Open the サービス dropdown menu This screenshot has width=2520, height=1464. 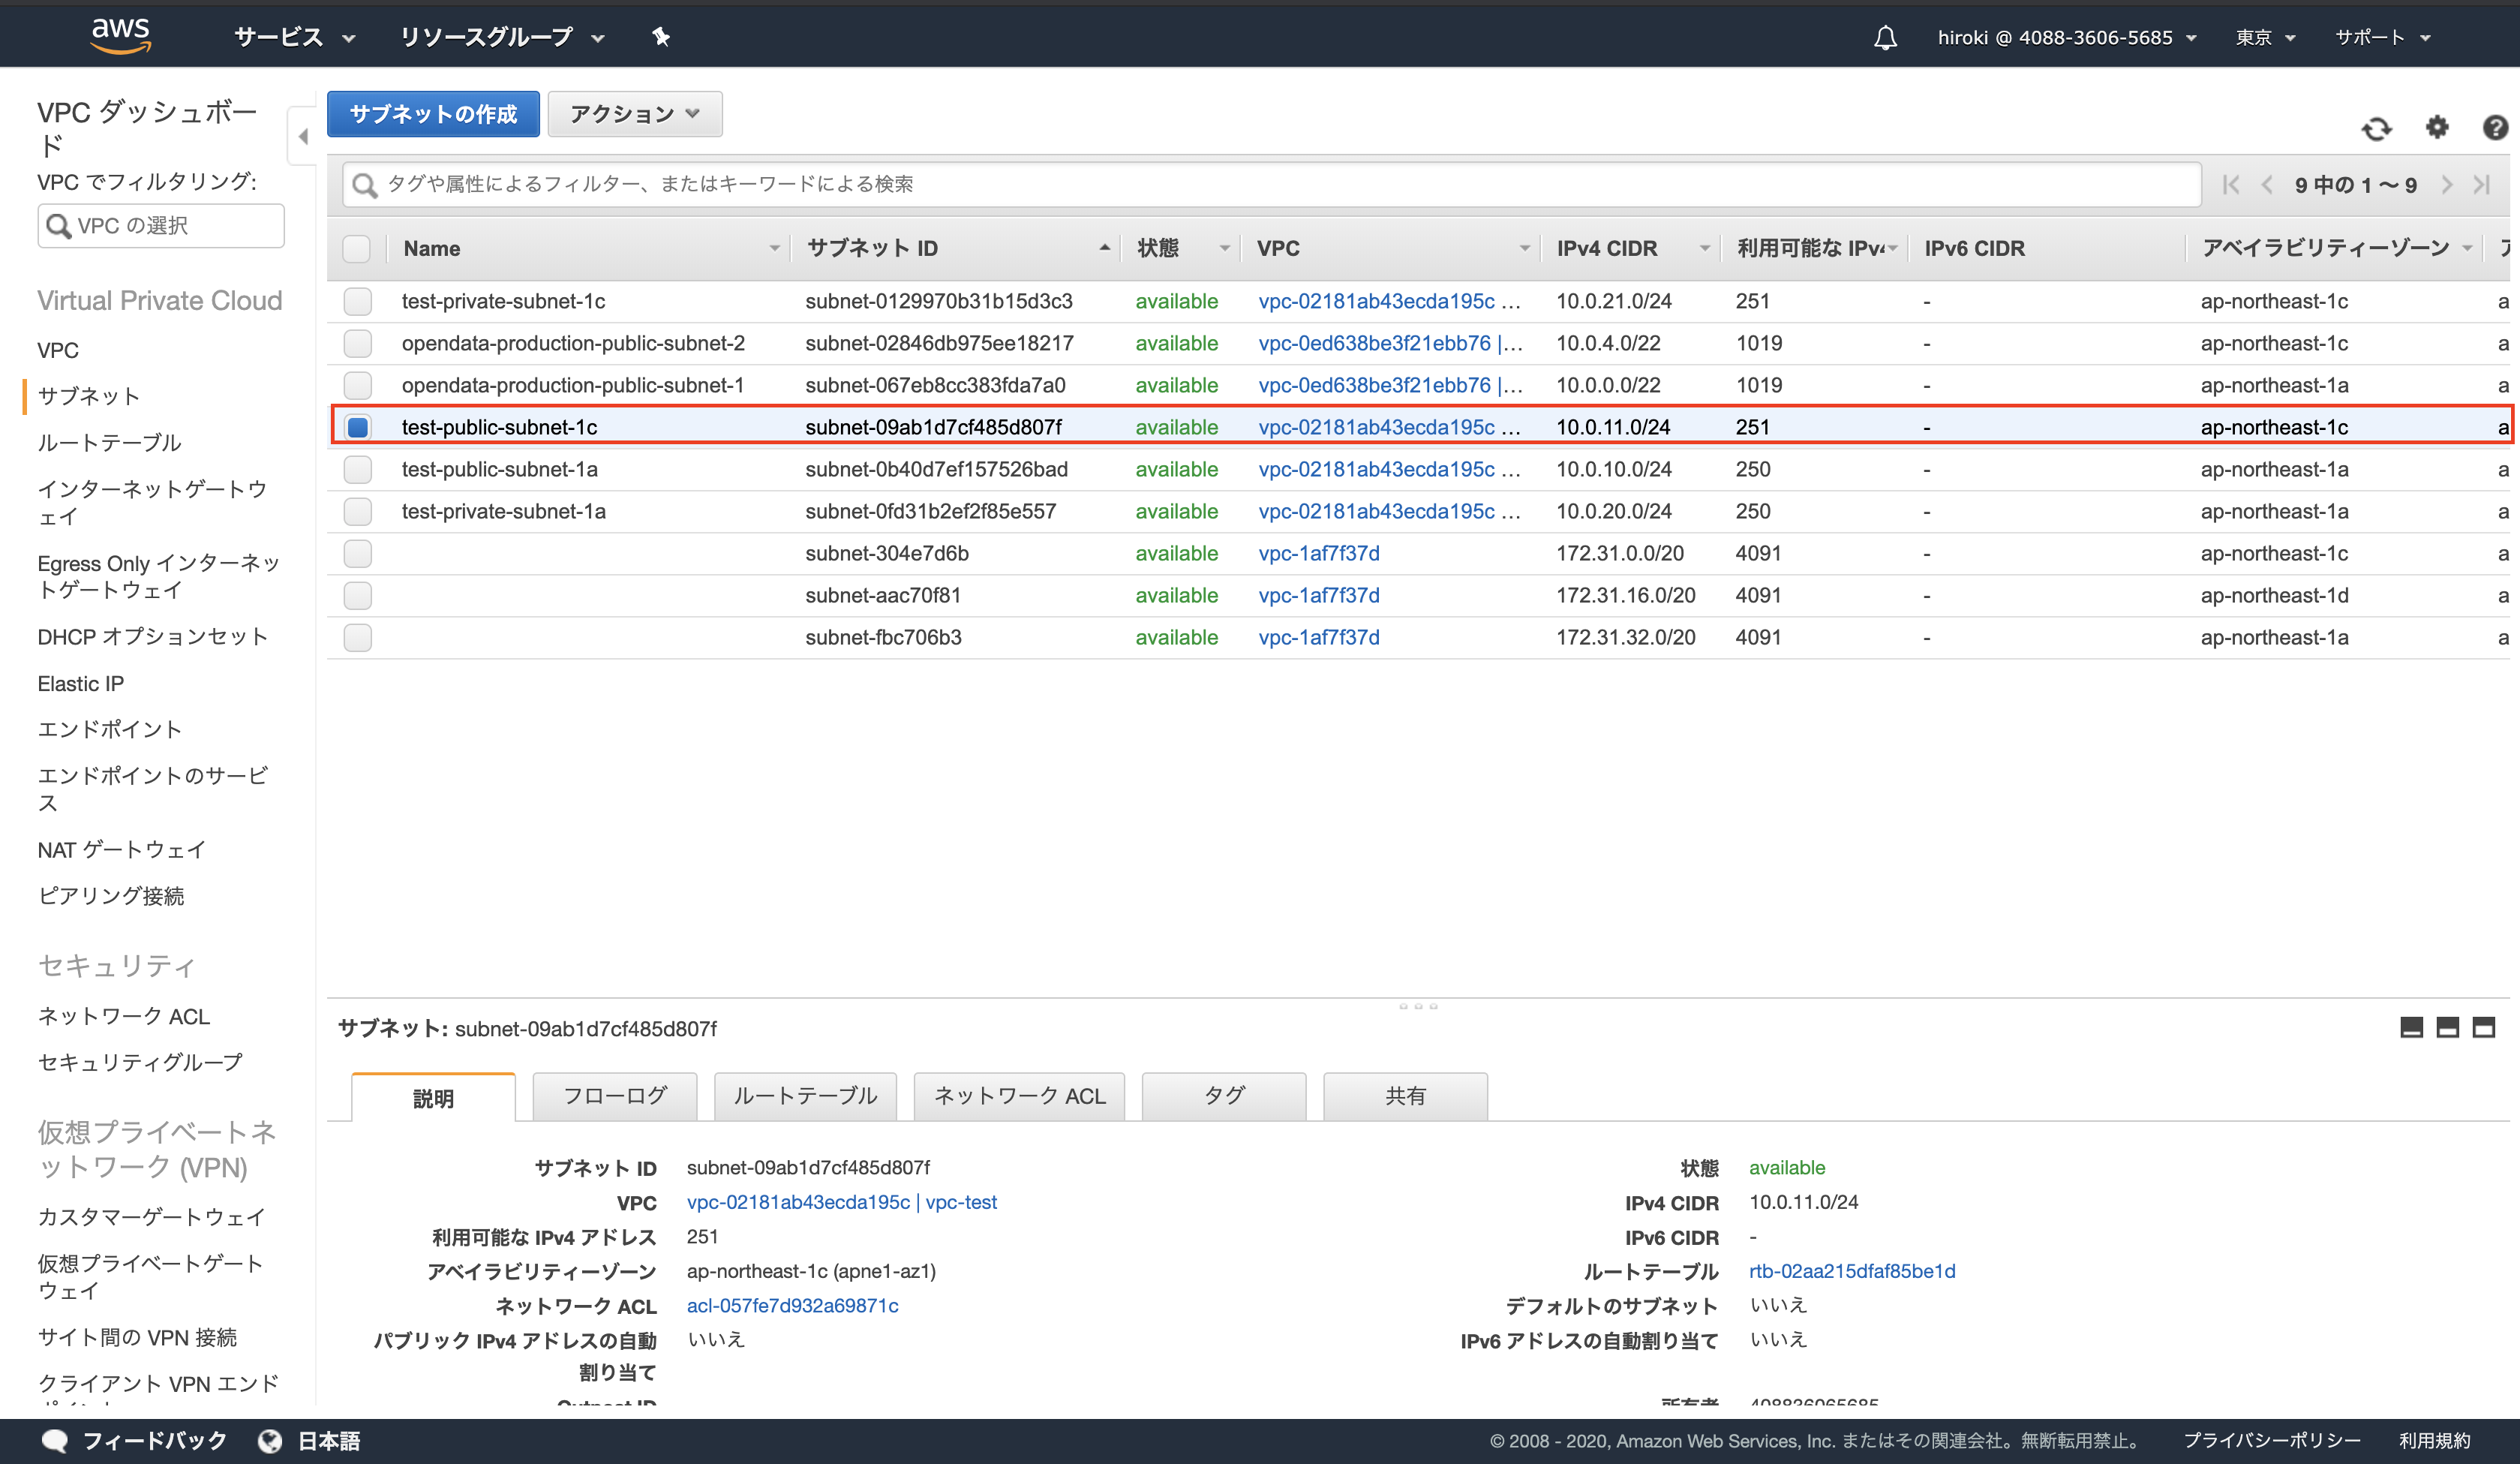click(x=291, y=37)
